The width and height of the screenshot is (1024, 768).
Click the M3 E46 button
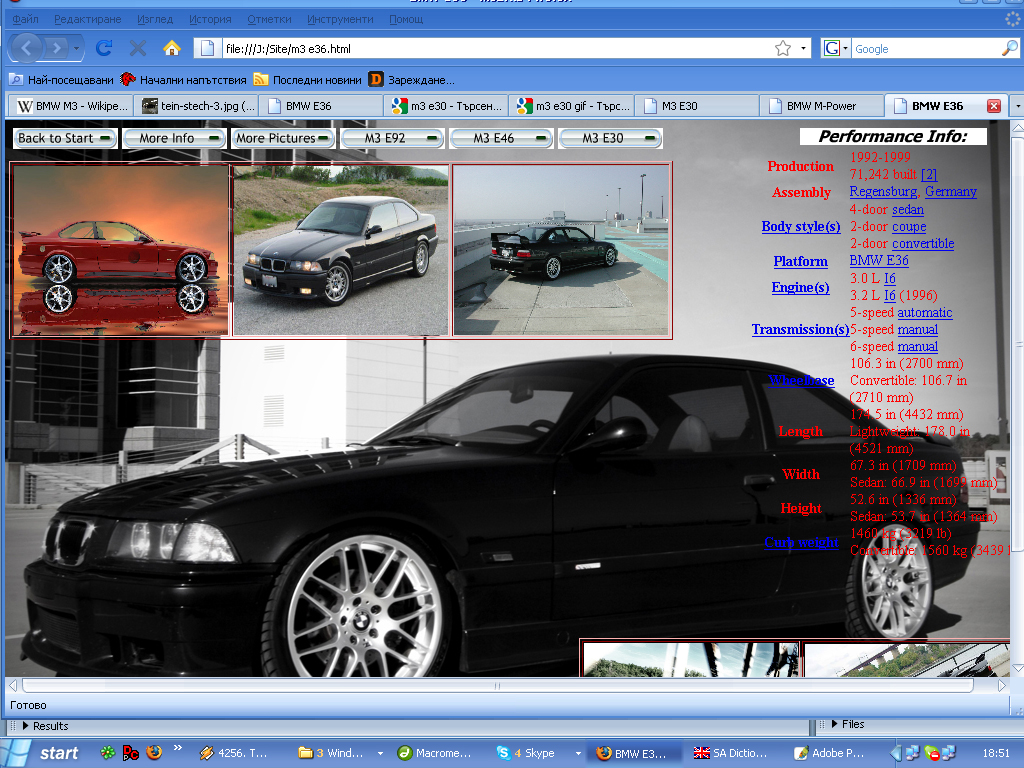tap(502, 138)
